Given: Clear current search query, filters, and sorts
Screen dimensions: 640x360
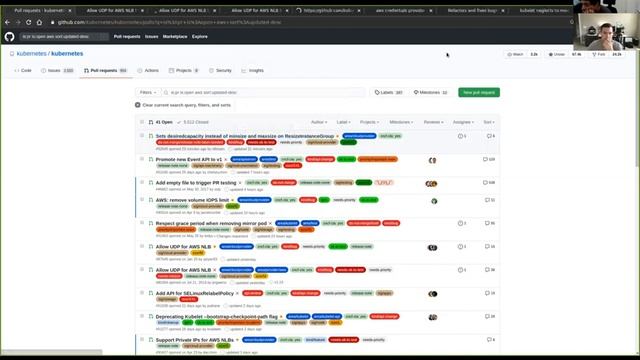Looking at the screenshot, I should [183, 105].
